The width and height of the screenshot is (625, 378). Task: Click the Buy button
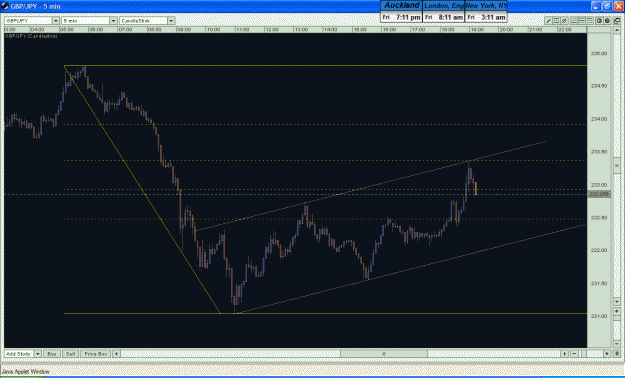(52, 354)
